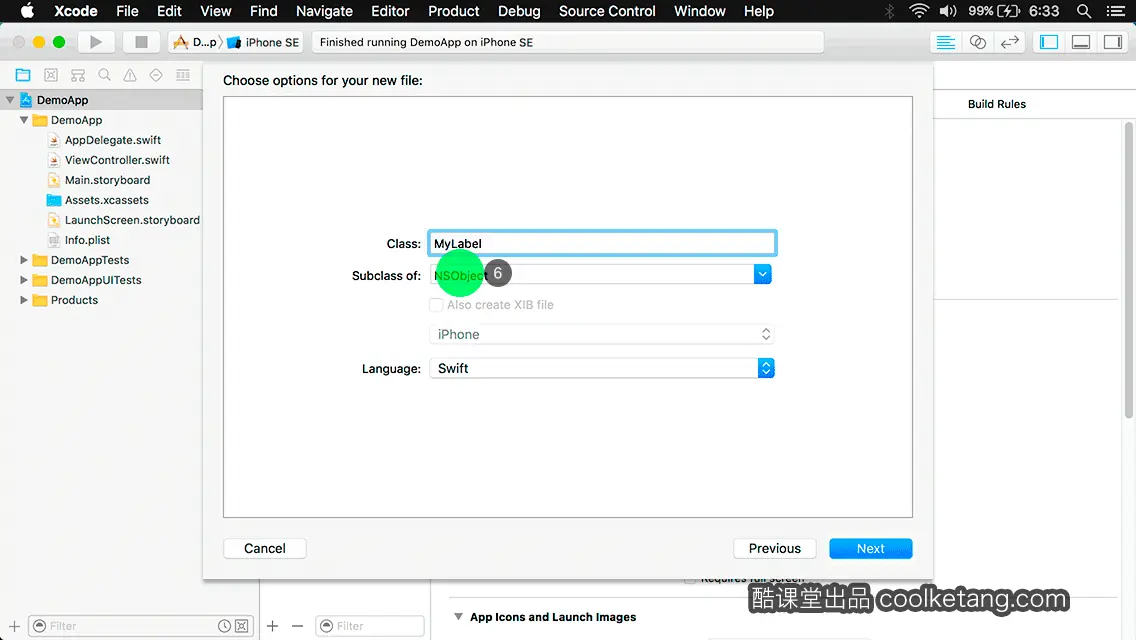Open the Source Control menu

(x=607, y=11)
